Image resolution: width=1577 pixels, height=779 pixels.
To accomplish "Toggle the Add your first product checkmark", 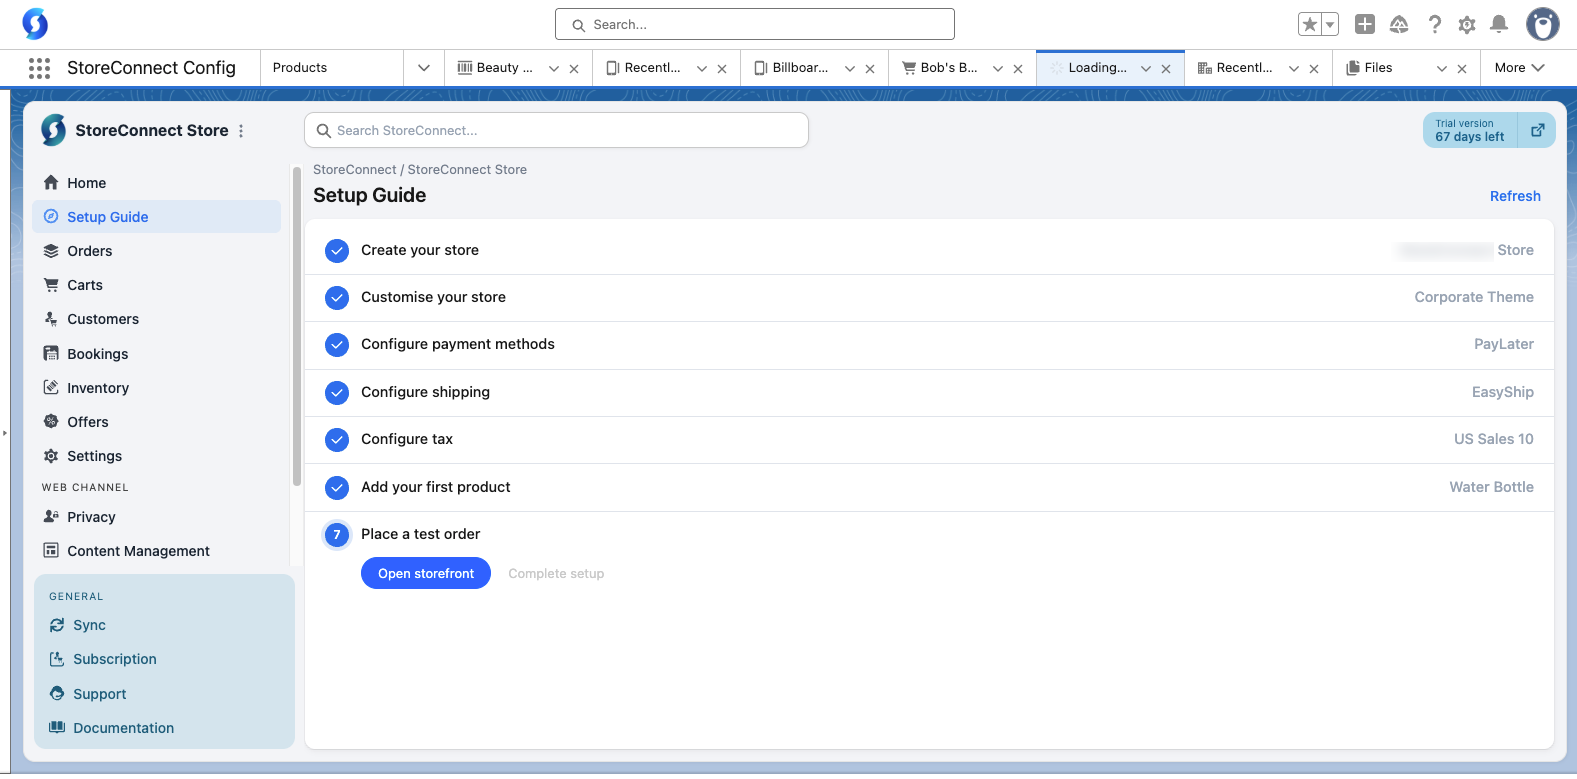I will (337, 487).
